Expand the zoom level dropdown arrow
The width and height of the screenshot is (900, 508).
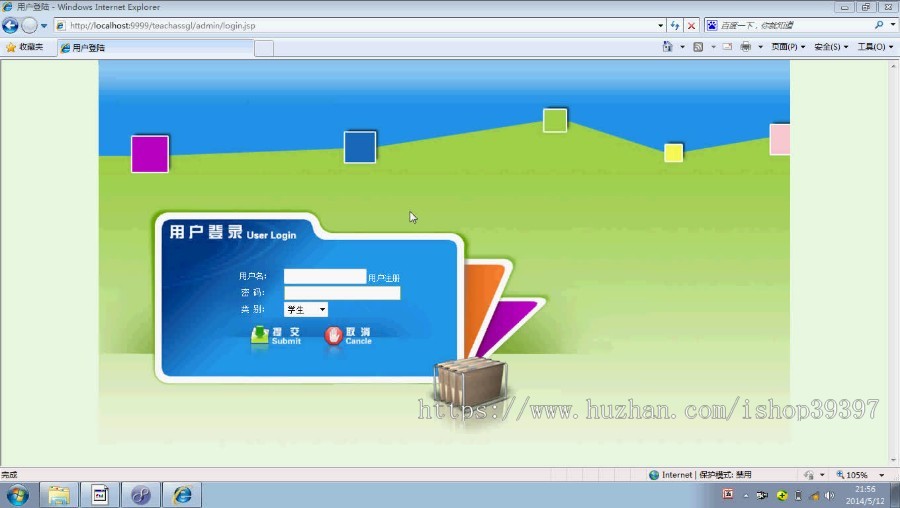click(x=882, y=475)
